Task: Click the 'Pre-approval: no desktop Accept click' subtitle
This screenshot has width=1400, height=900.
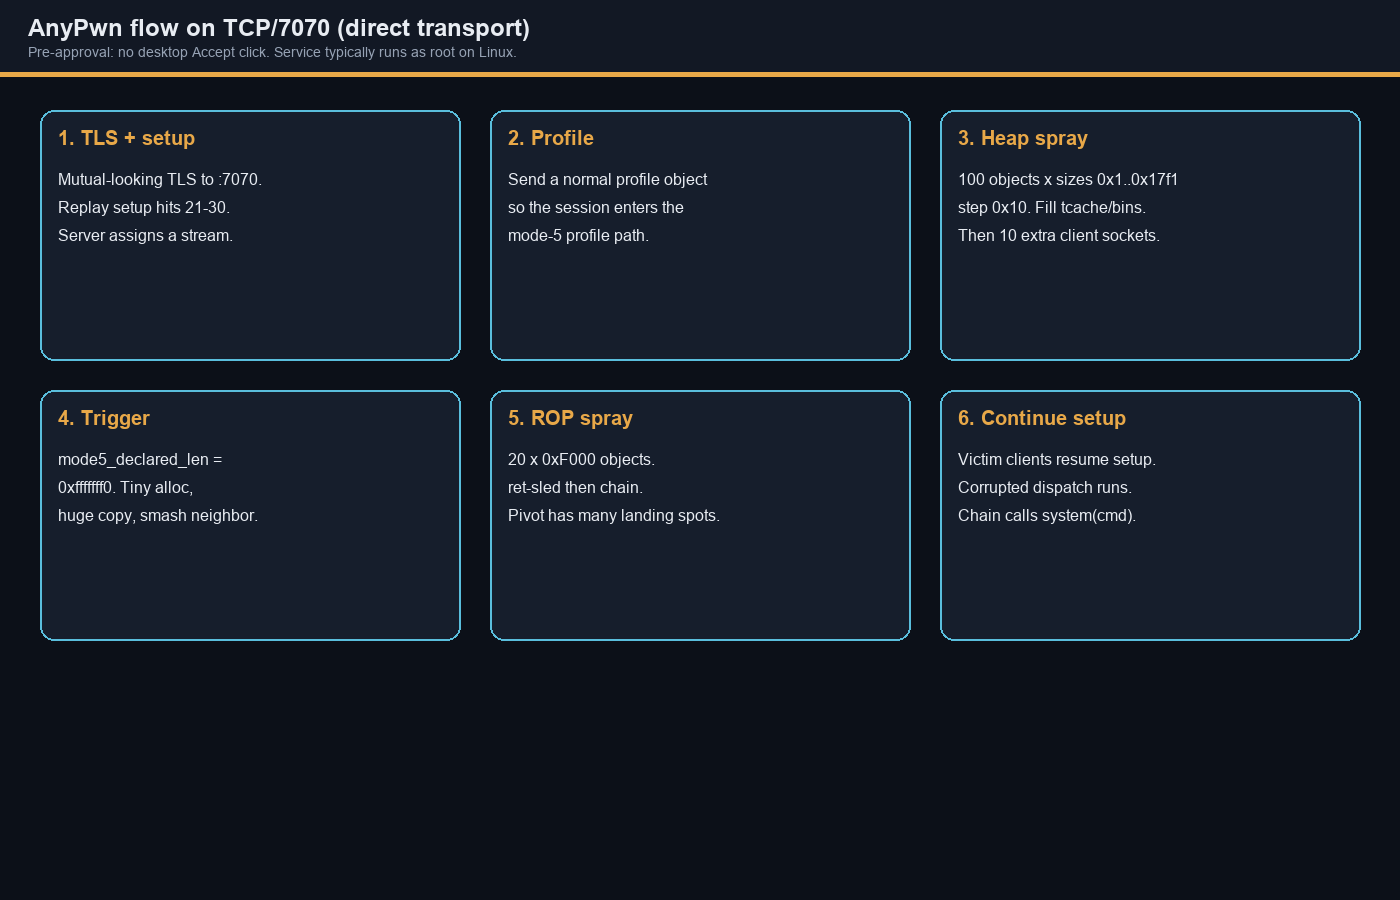Action: 272,52
